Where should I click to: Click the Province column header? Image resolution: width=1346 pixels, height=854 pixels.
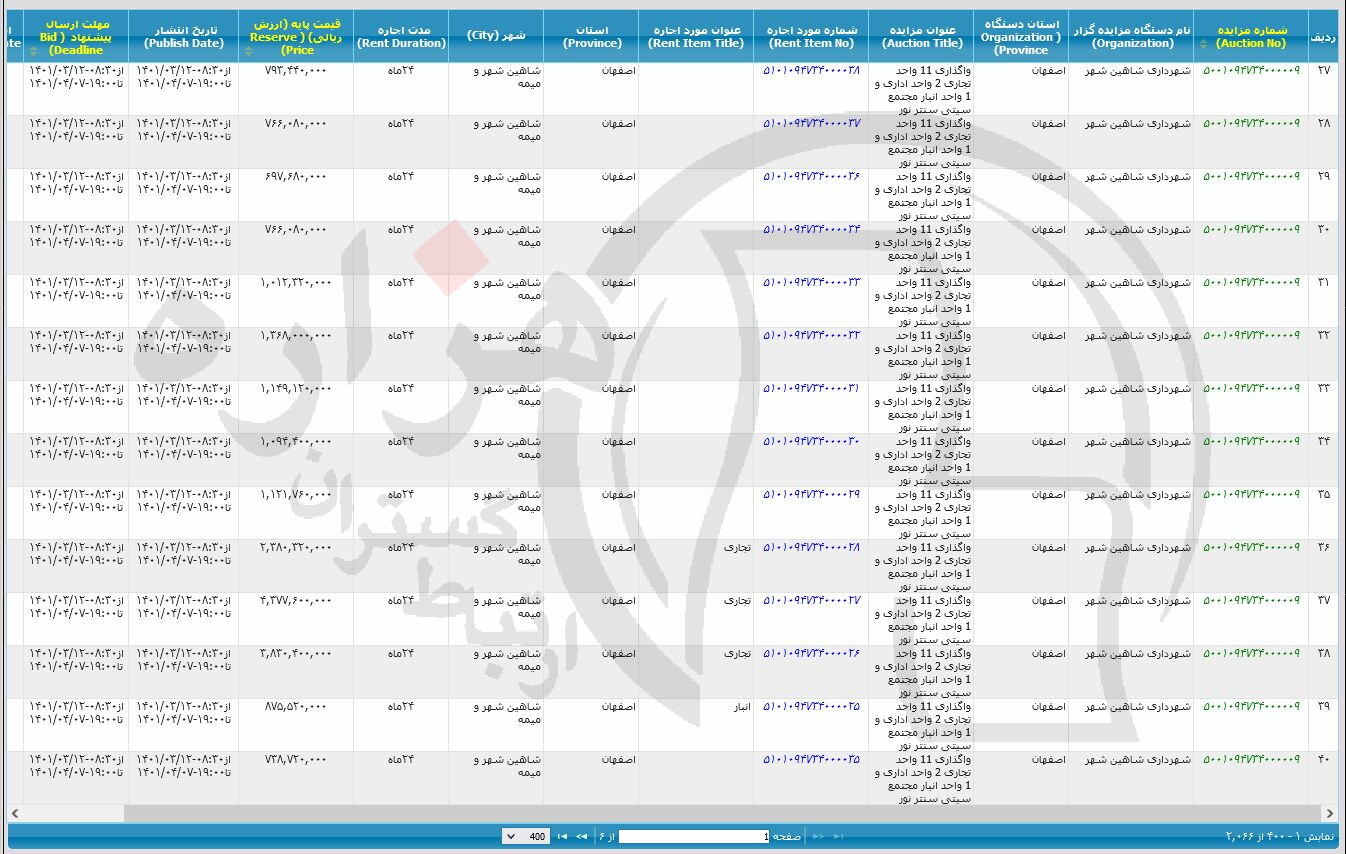(x=592, y=37)
